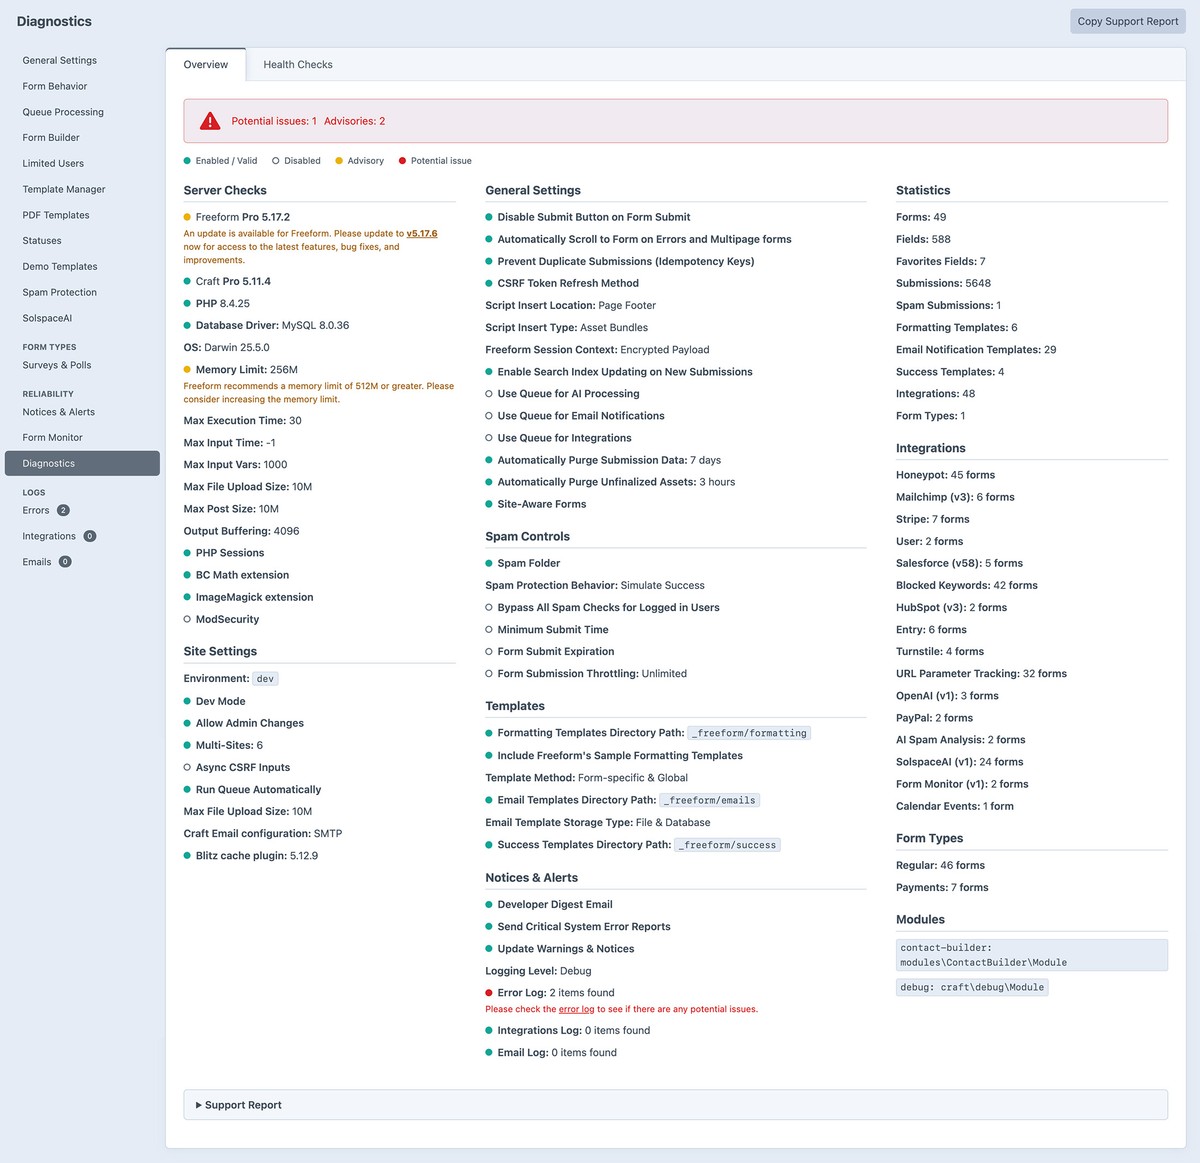Select Diagnostics in sidebar
Viewport: 1200px width, 1163px height.
pos(82,463)
